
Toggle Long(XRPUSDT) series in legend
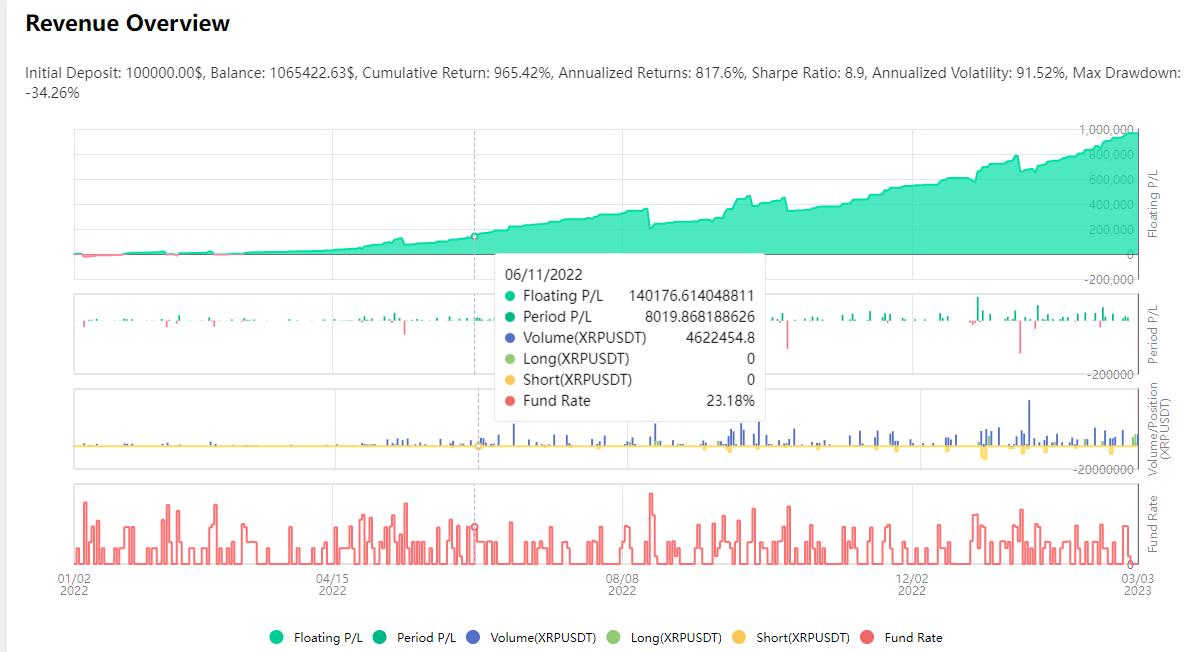[x=664, y=637]
